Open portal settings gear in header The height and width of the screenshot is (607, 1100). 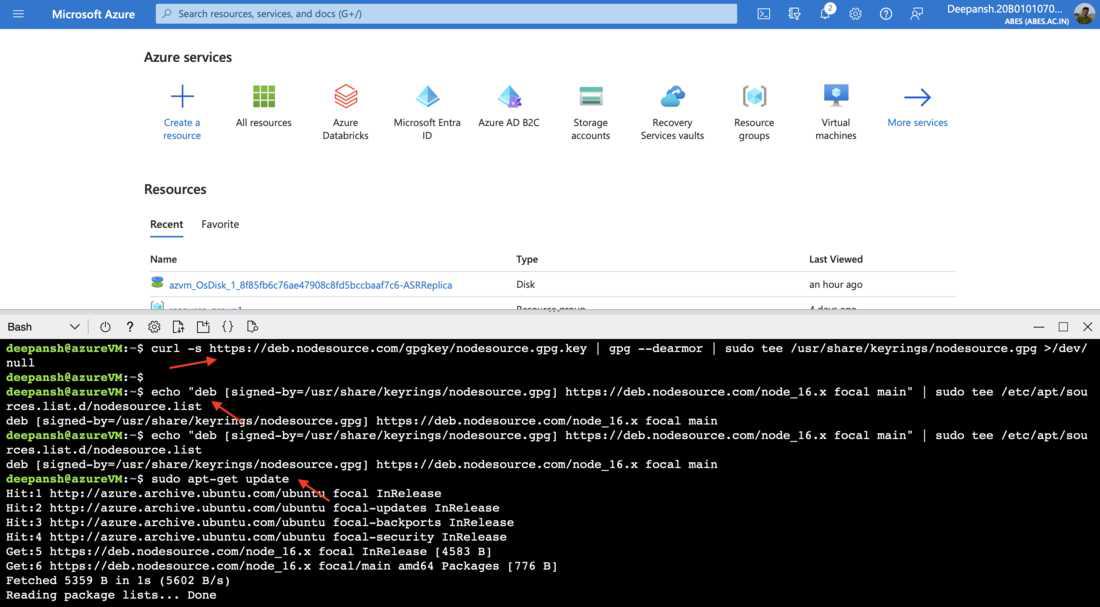[855, 13]
